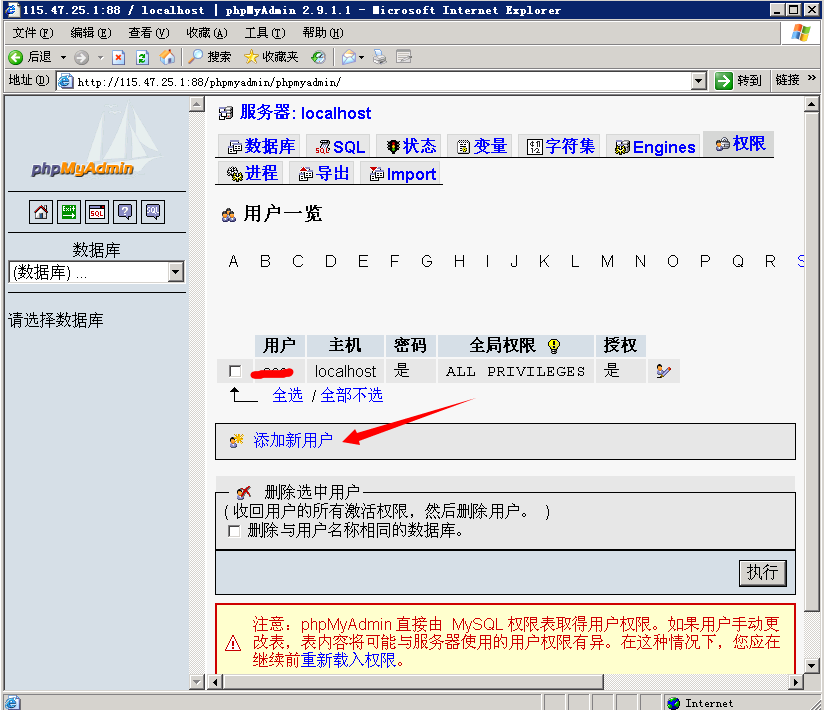The image size is (824, 710).
Task: Enable drop databases with same names checkbox
Action: point(234,531)
